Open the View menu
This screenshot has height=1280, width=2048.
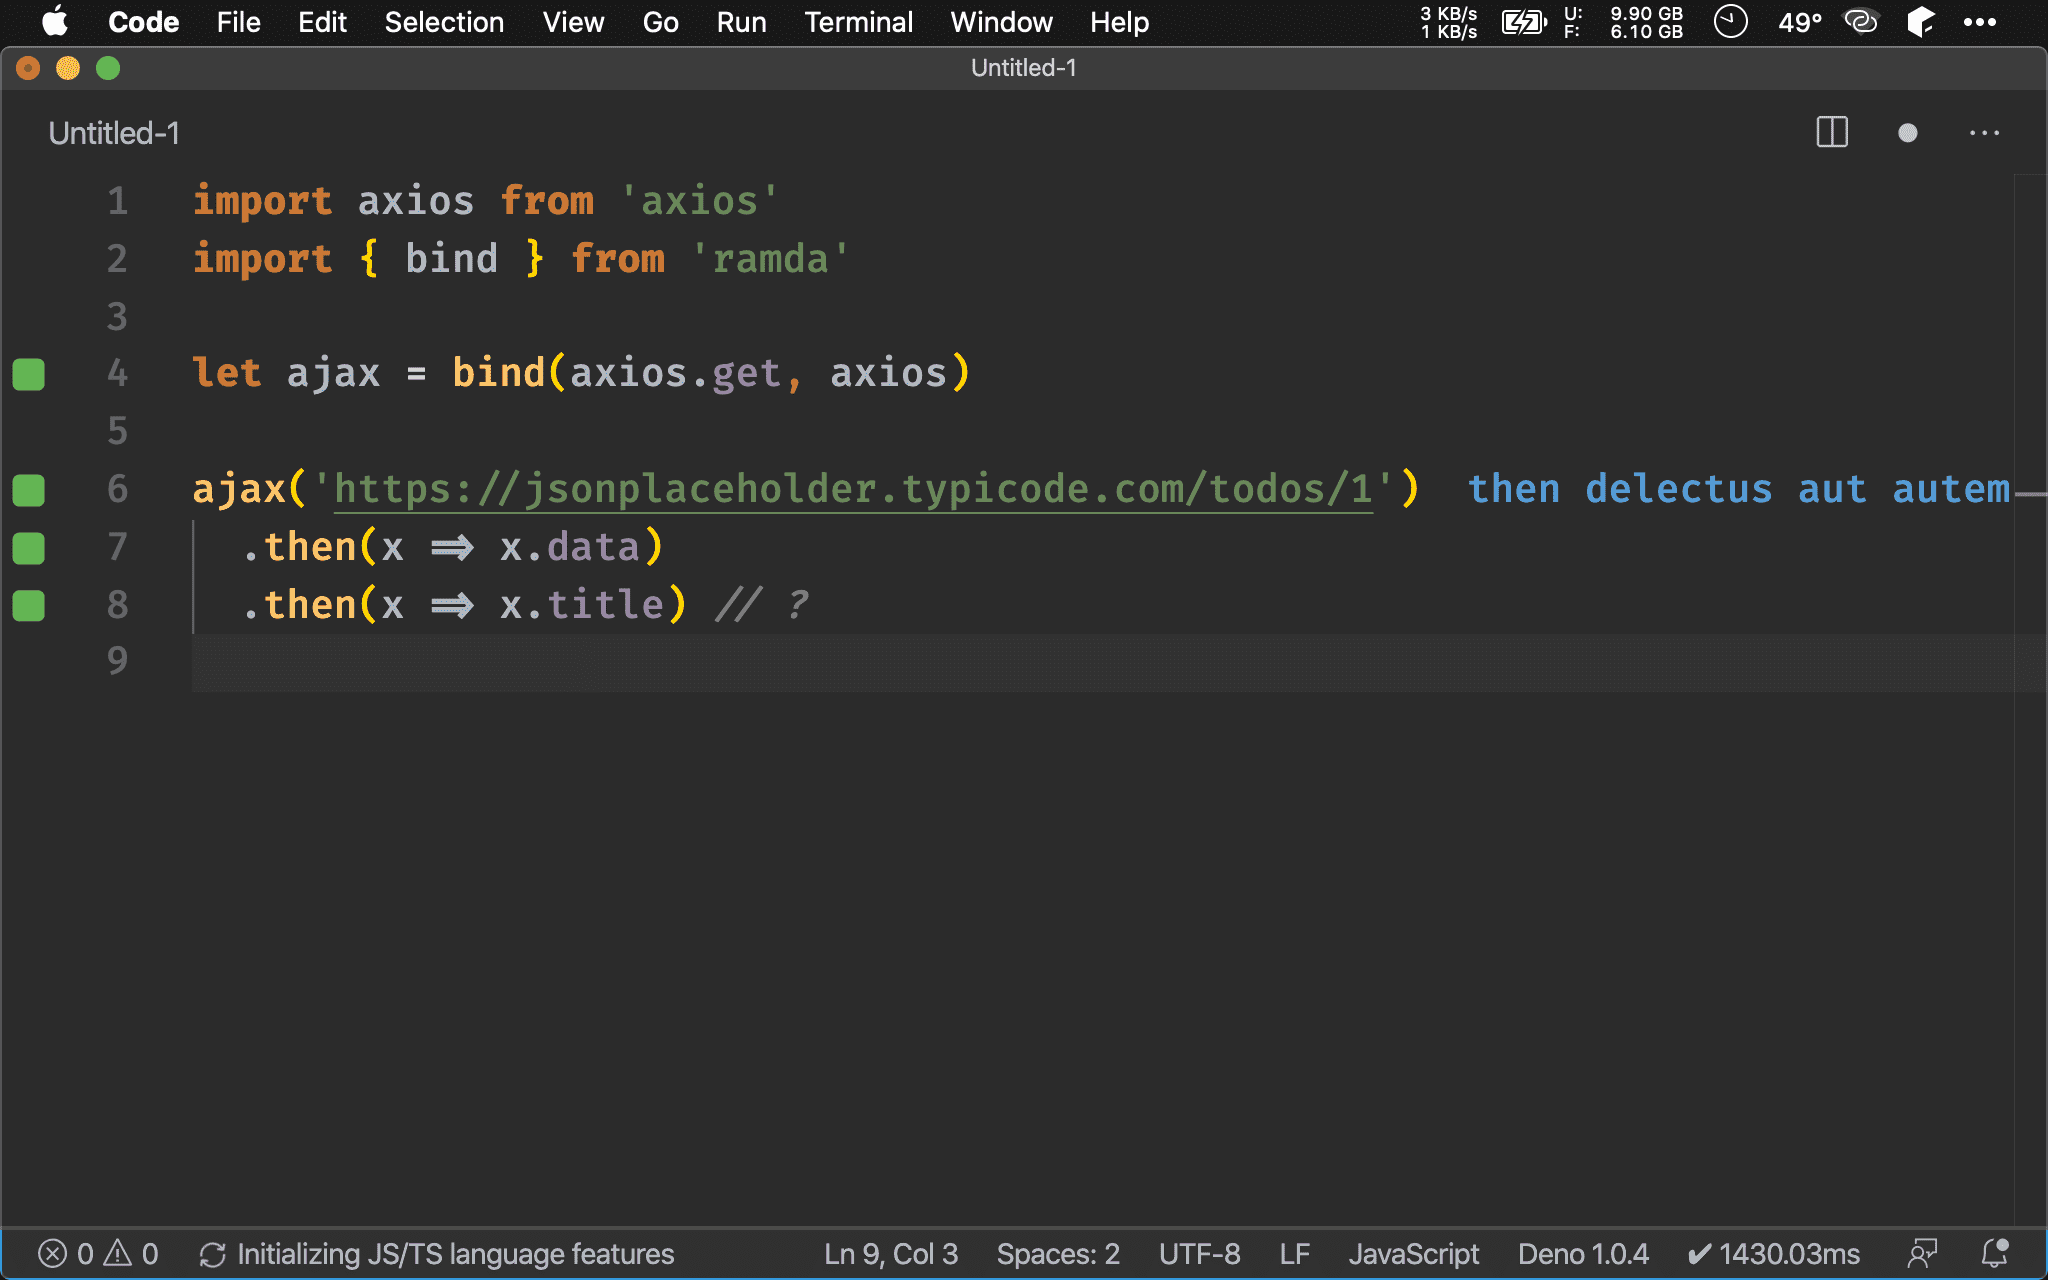click(x=573, y=22)
